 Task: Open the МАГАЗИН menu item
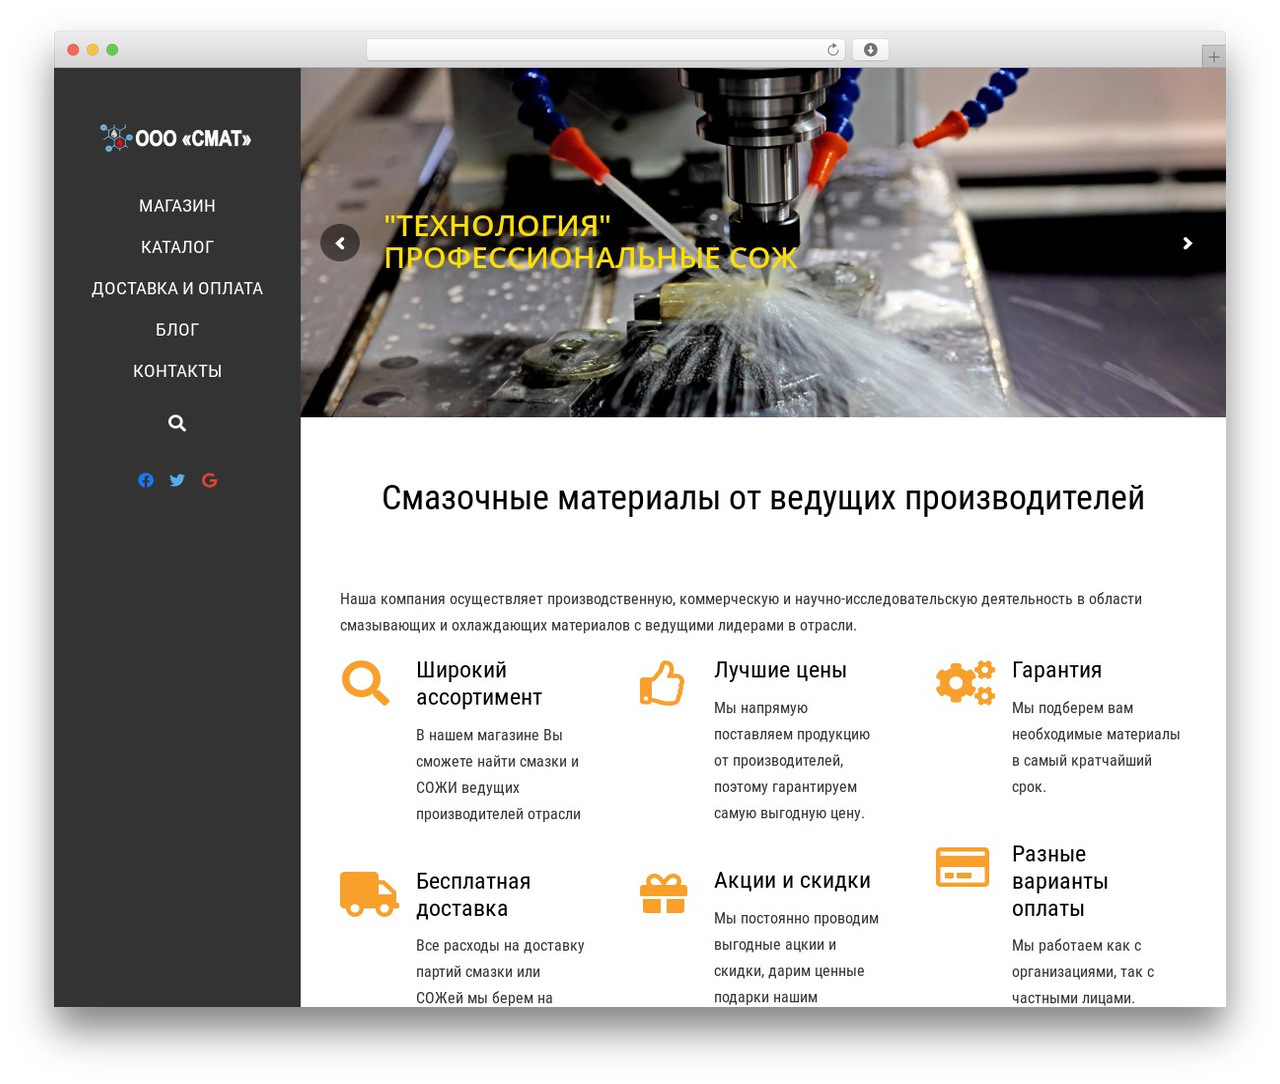(177, 205)
